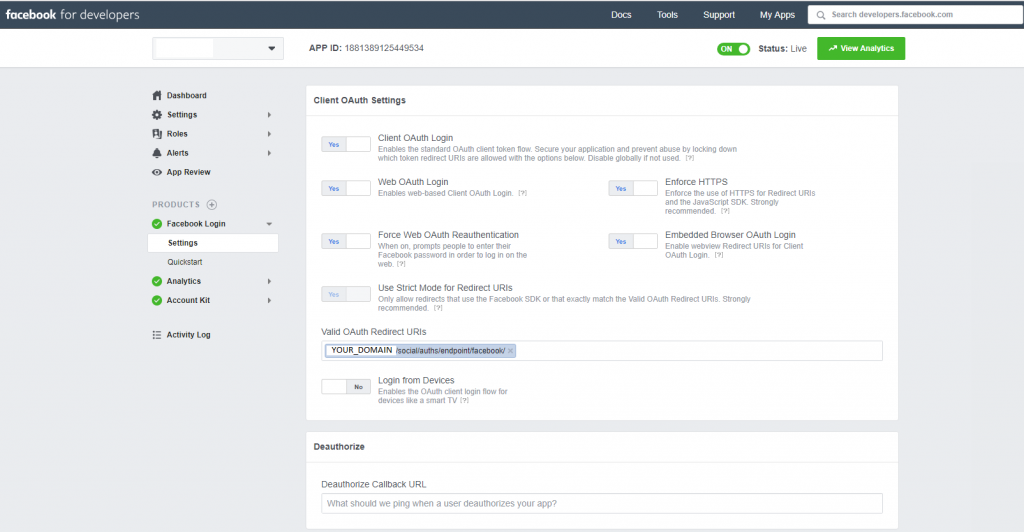Click the Valid OAuth Redirect URIs field
Screen dimensions: 1024x532
[x=601, y=351]
